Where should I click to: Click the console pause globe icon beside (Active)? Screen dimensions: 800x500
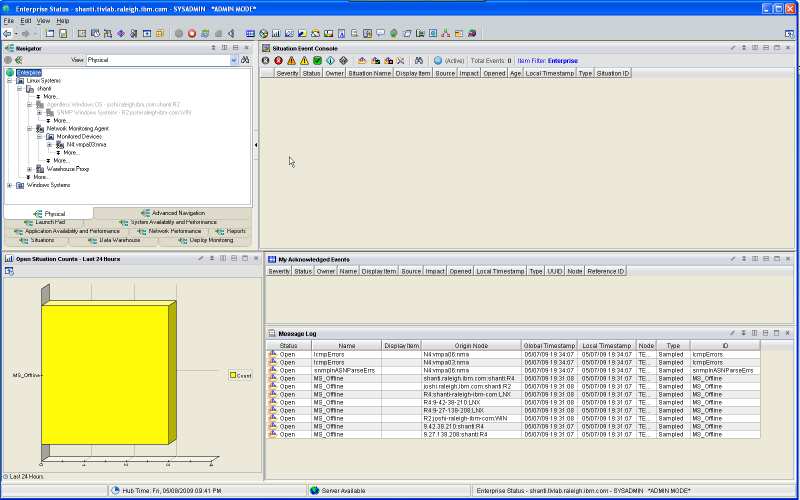(x=438, y=61)
